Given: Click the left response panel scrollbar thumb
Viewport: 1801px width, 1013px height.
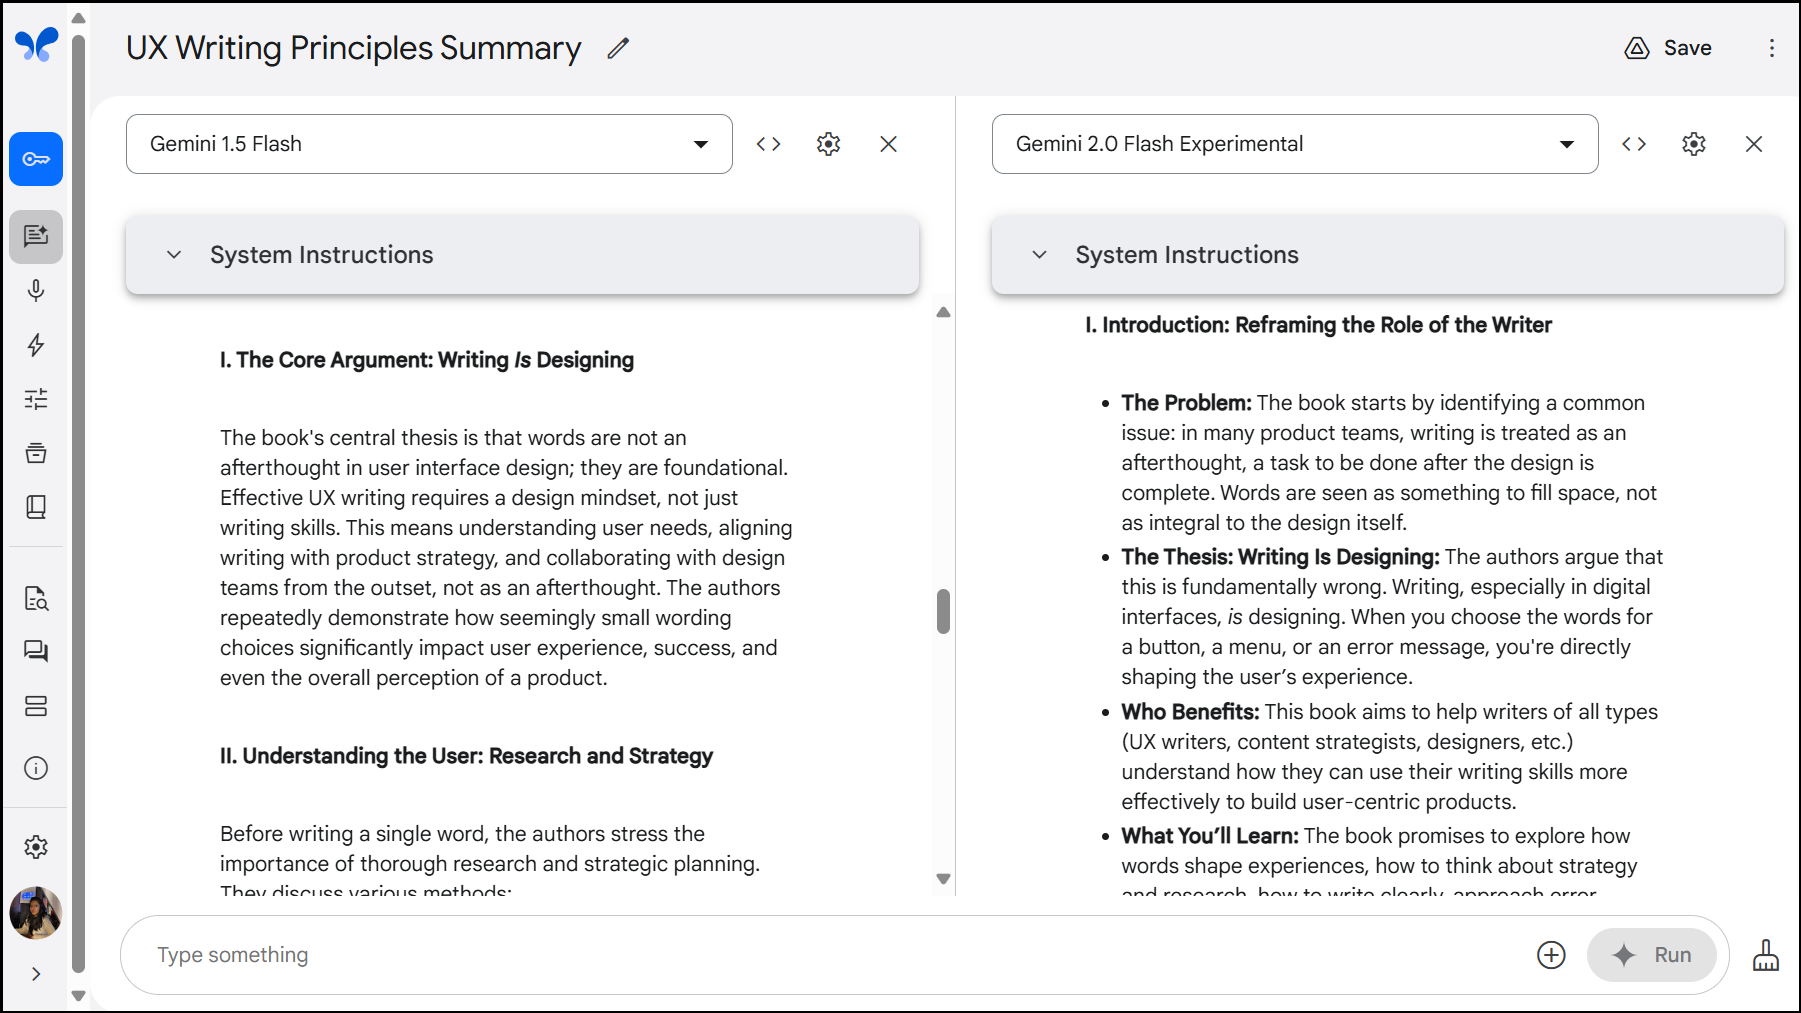Looking at the screenshot, I should coord(943,611).
